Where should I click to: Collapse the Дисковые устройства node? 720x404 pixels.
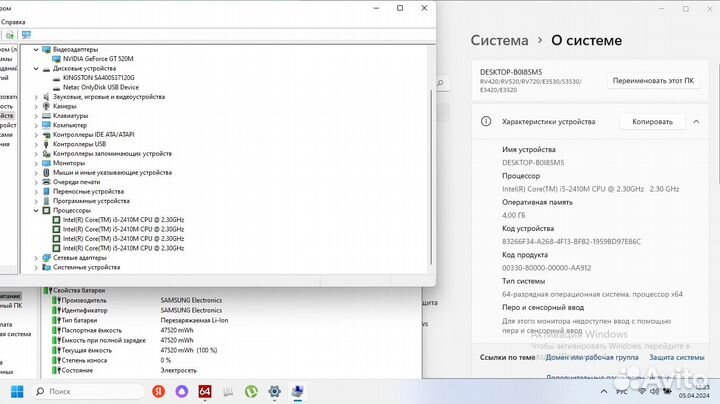36,68
